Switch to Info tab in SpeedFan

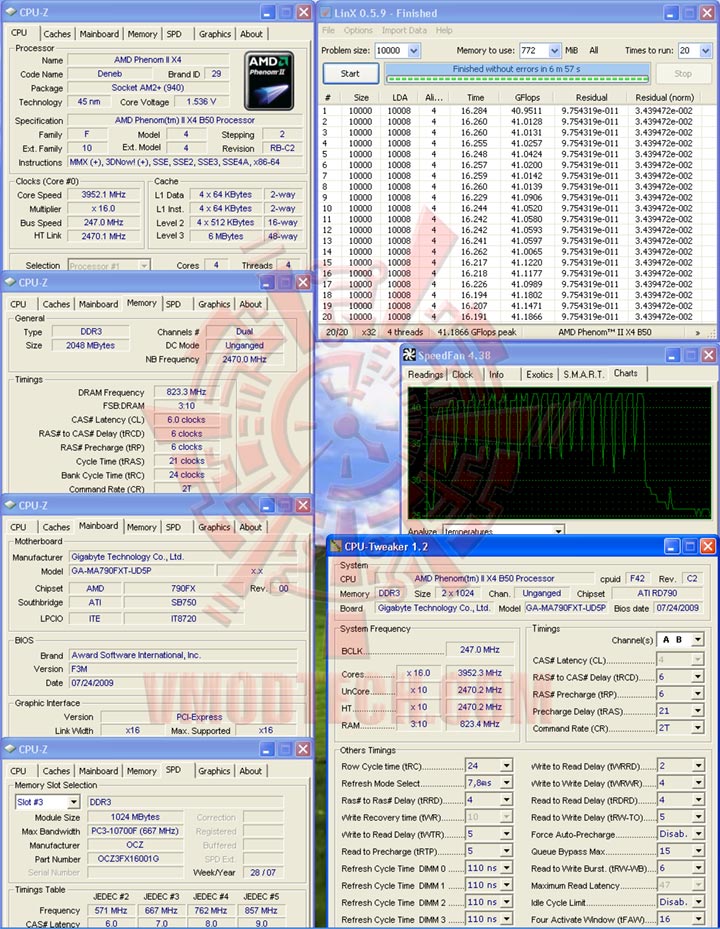pyautogui.click(x=496, y=374)
